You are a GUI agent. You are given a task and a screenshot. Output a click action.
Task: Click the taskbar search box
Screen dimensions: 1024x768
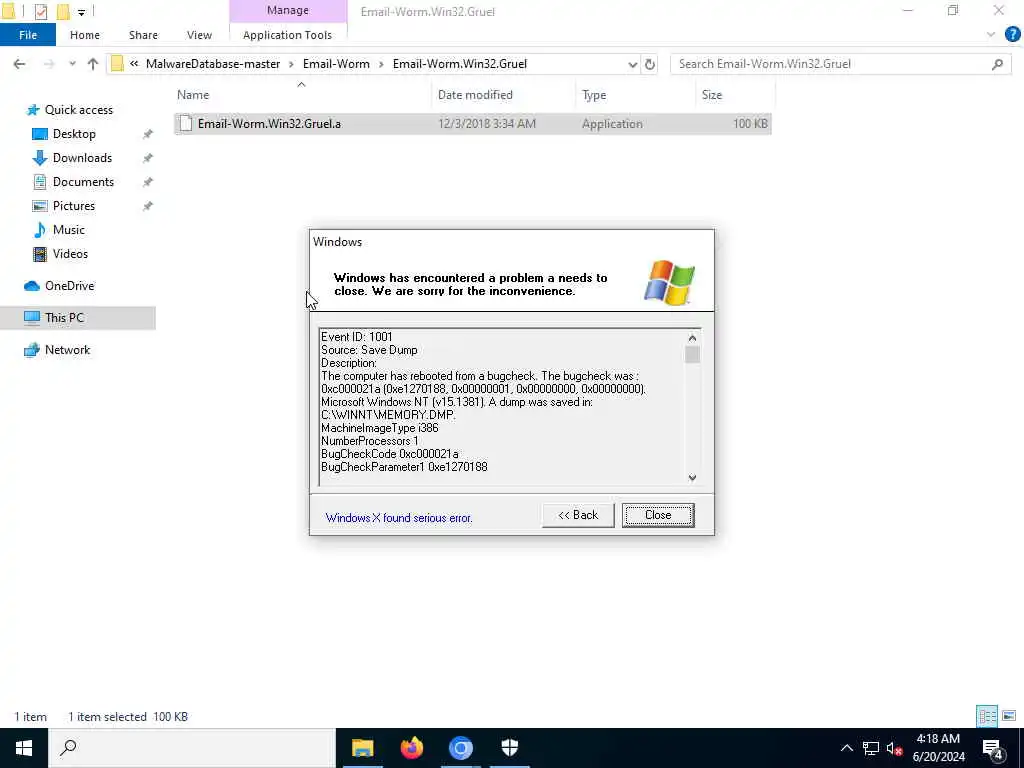click(192, 748)
